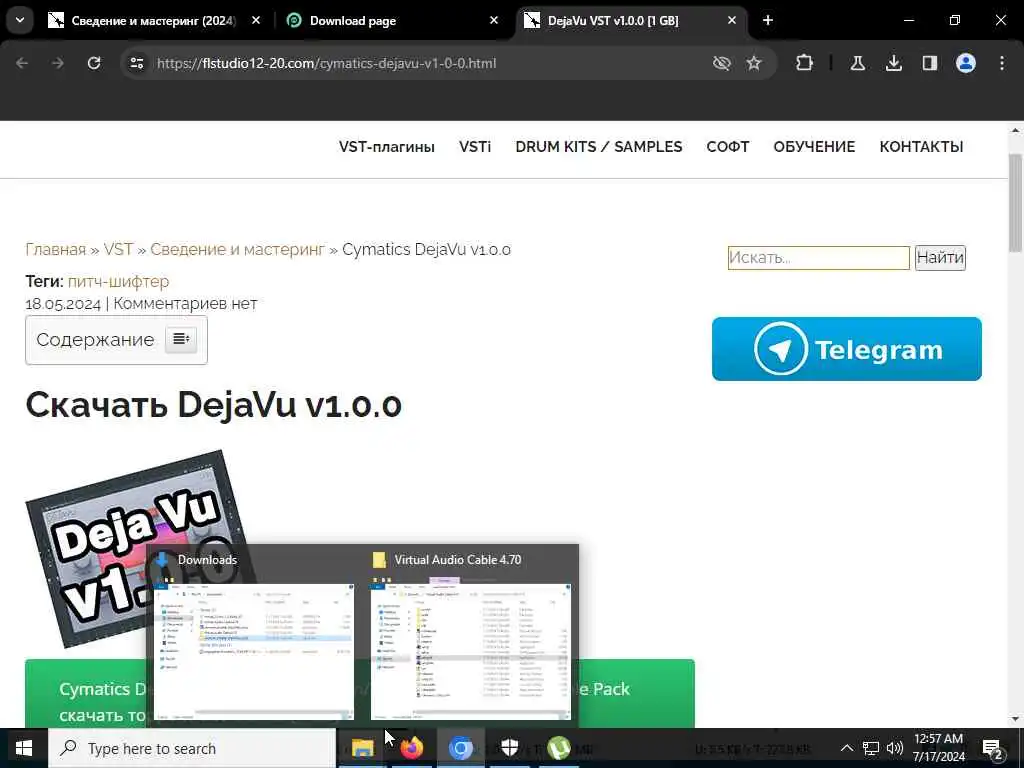The height and width of the screenshot is (768, 1024).
Task: Go to VST breadcrumb link
Action: point(118,249)
